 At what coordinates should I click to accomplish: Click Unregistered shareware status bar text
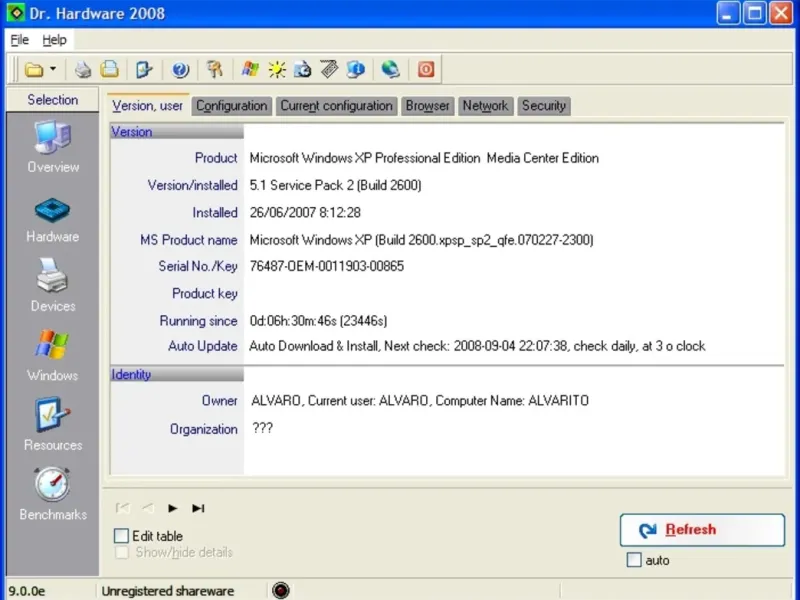168,591
